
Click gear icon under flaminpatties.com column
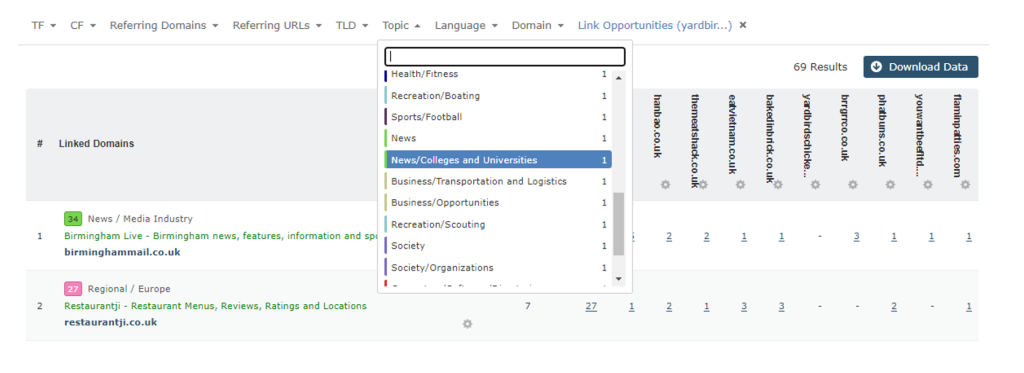pyautogui.click(x=965, y=185)
